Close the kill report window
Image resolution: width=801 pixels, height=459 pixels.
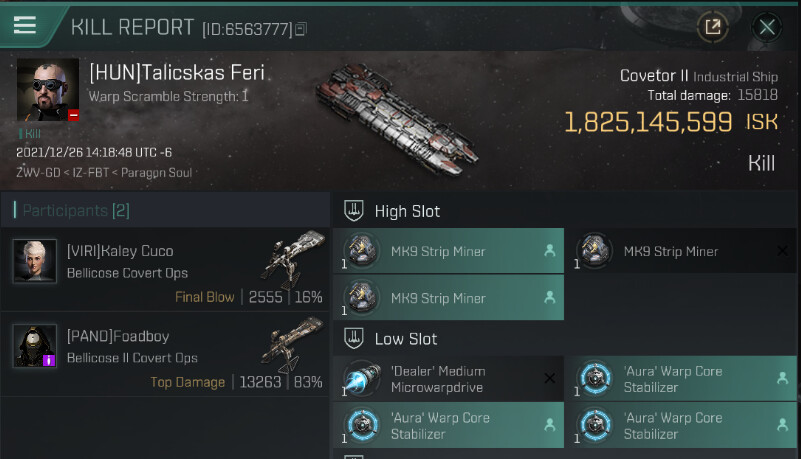(x=767, y=27)
